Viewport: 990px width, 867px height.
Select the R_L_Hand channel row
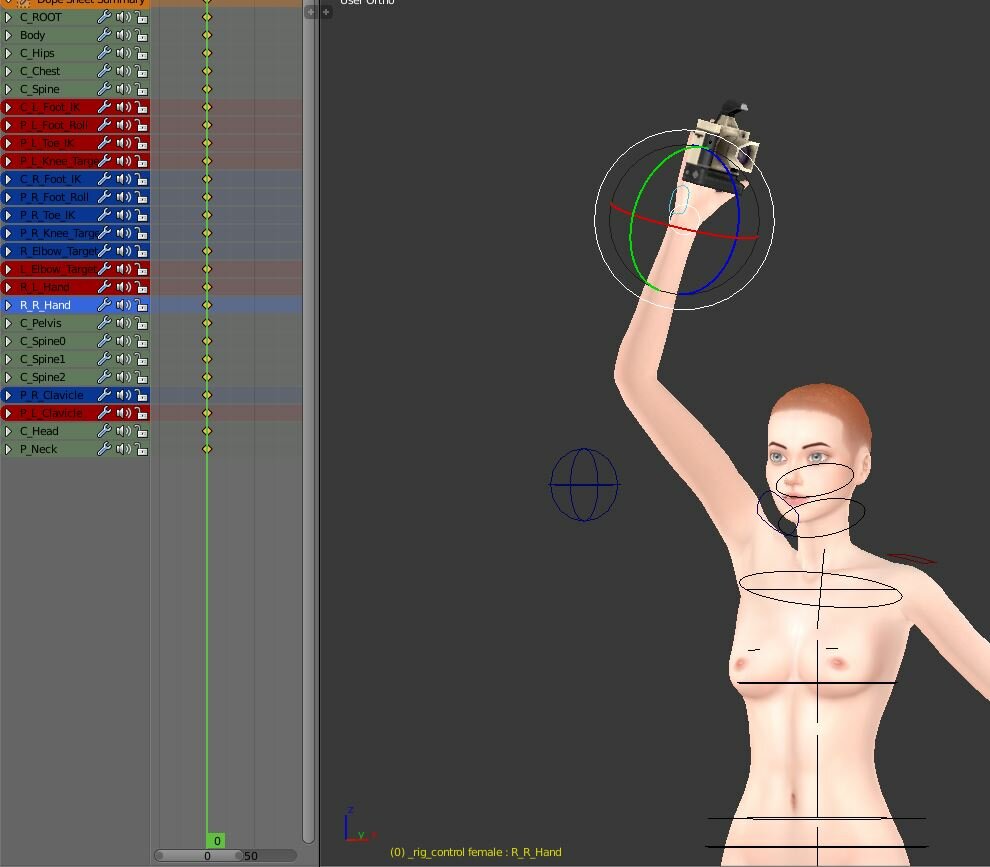tap(75, 287)
